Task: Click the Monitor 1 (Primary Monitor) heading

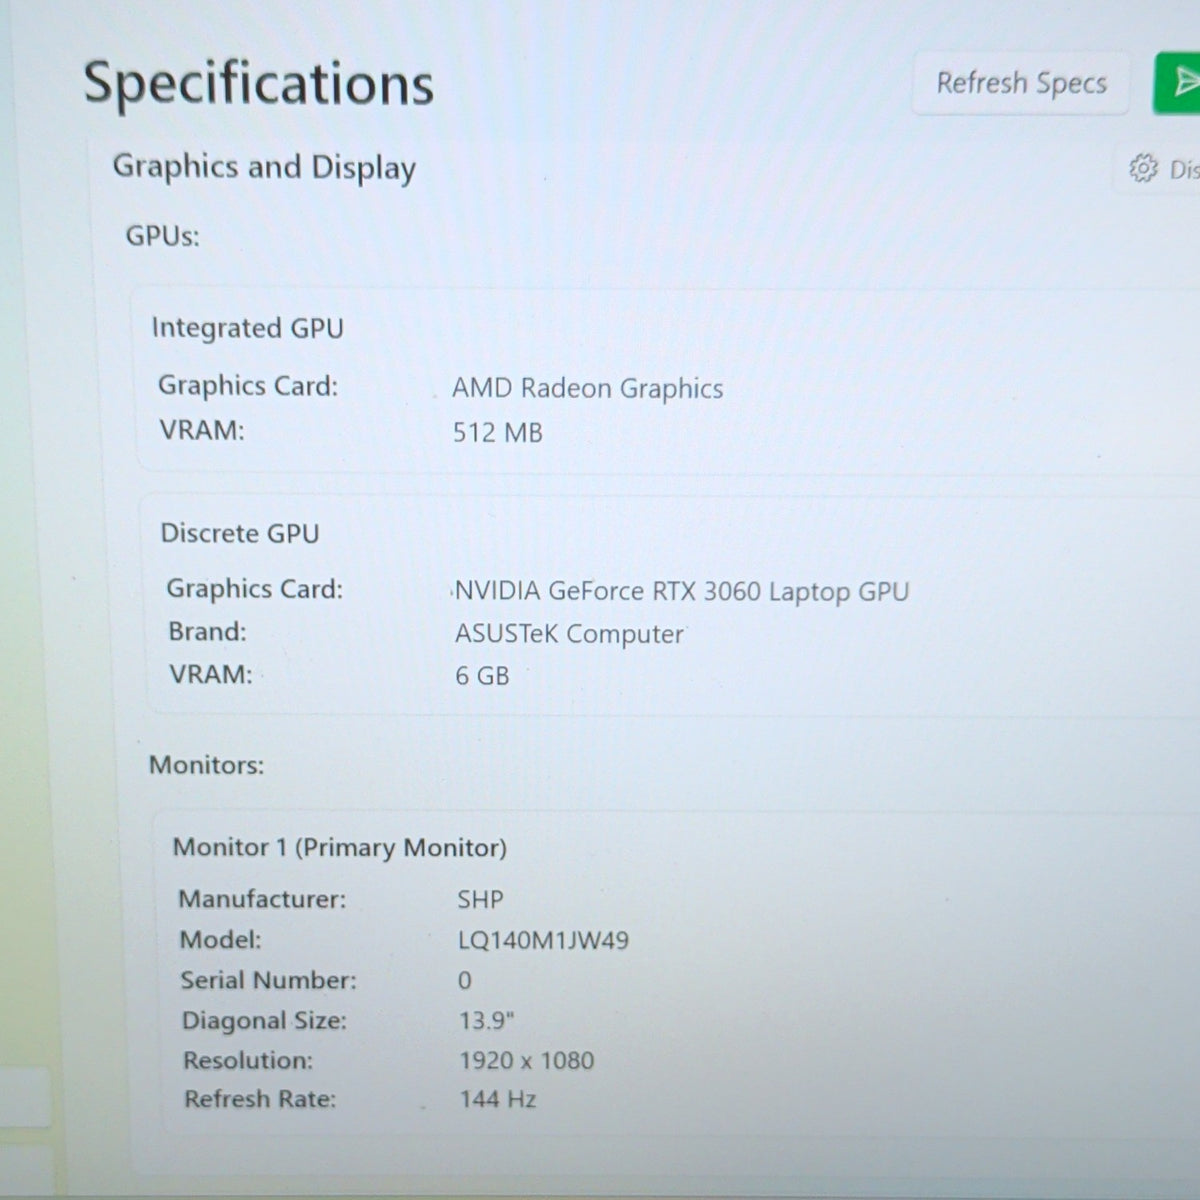Action: pyautogui.click(x=339, y=848)
